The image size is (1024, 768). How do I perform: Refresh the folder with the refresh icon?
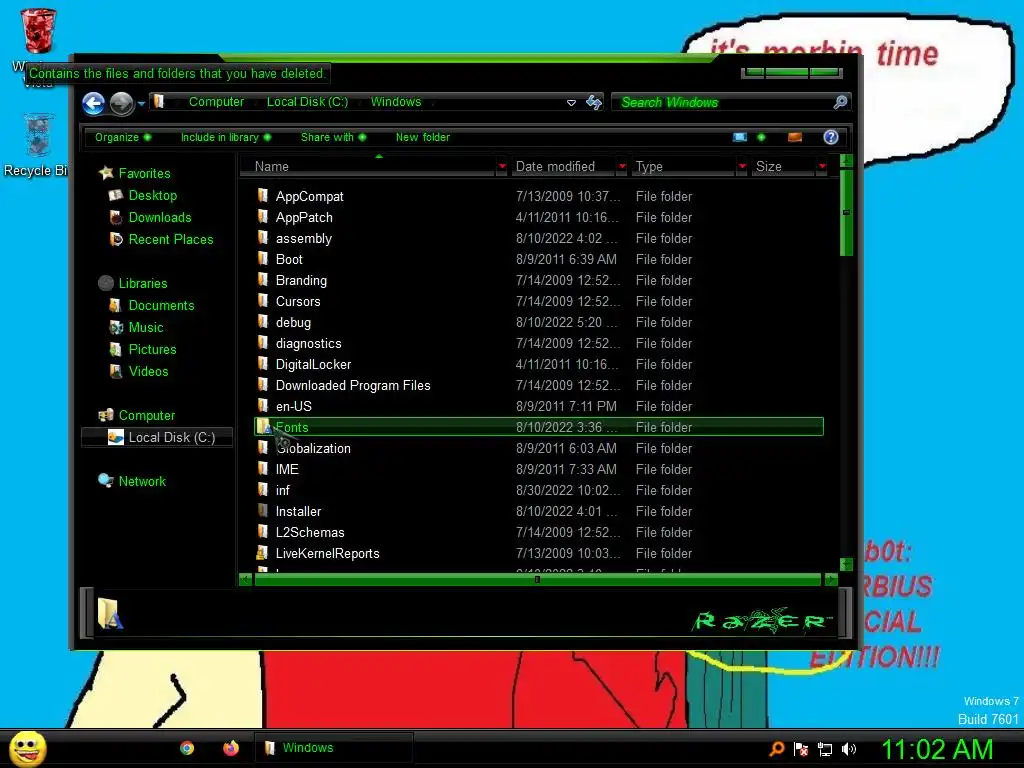pyautogui.click(x=594, y=103)
